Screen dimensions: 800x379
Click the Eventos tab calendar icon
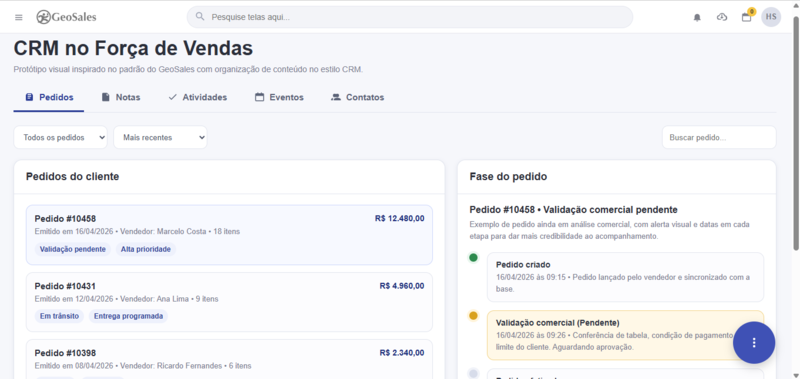259,97
